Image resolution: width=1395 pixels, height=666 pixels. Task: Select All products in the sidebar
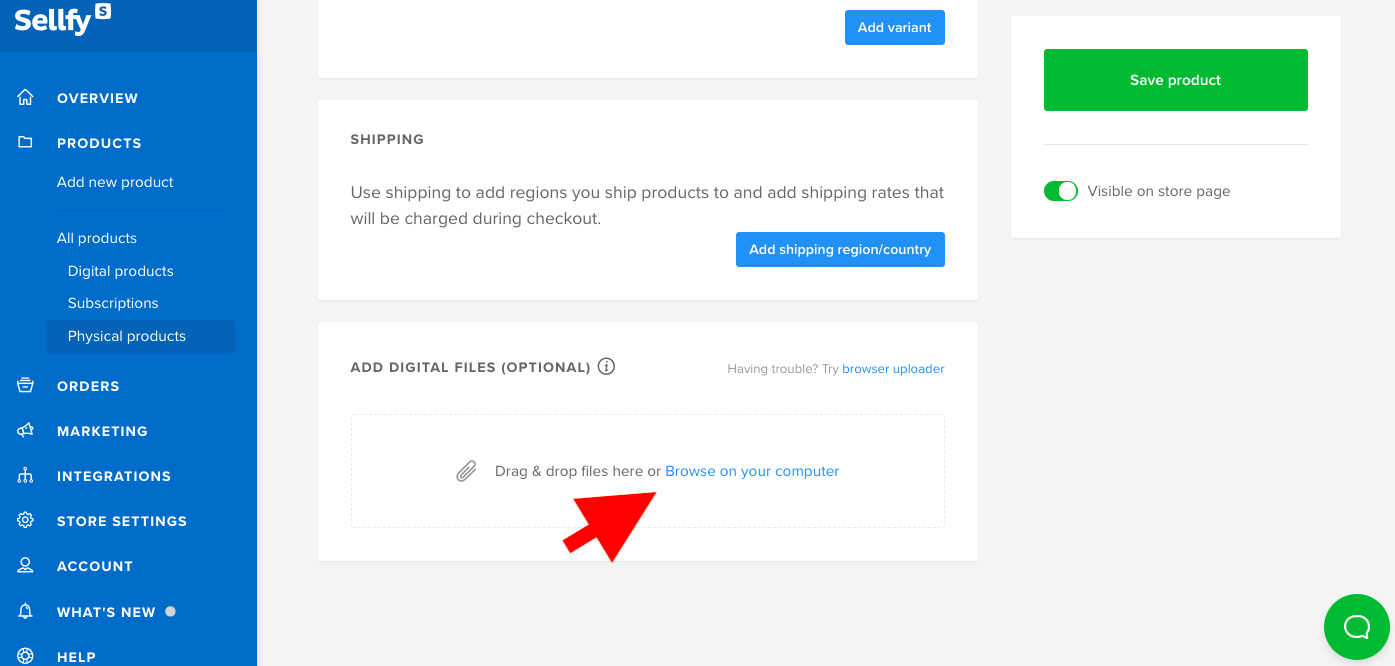(x=96, y=237)
